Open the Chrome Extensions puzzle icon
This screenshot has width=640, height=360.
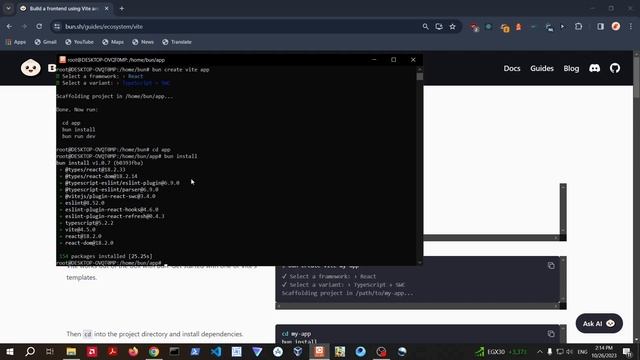(x=578, y=27)
